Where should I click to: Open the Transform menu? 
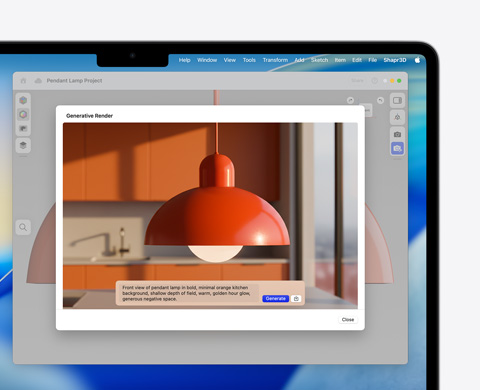point(275,60)
